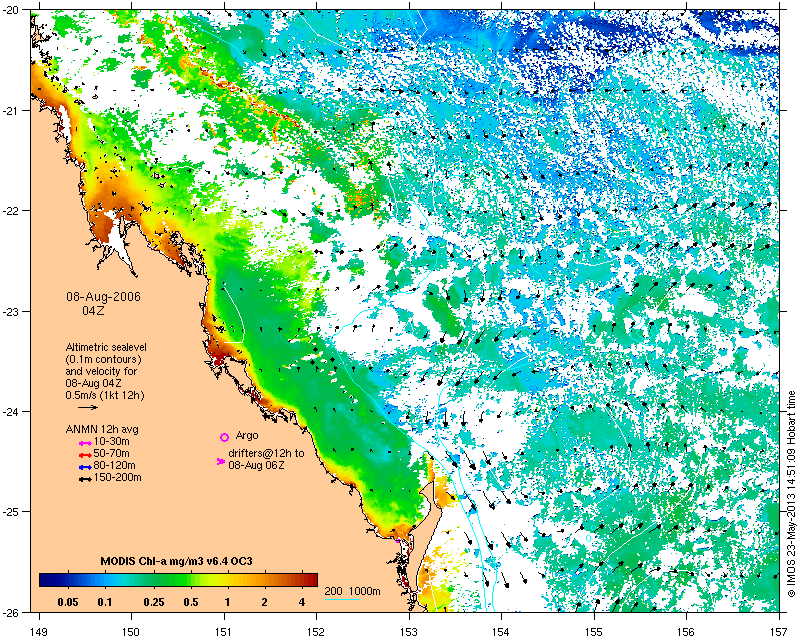Screen dimensions: 800x640
Task: Click the magenta Argo circle marker
Action: tap(224, 437)
